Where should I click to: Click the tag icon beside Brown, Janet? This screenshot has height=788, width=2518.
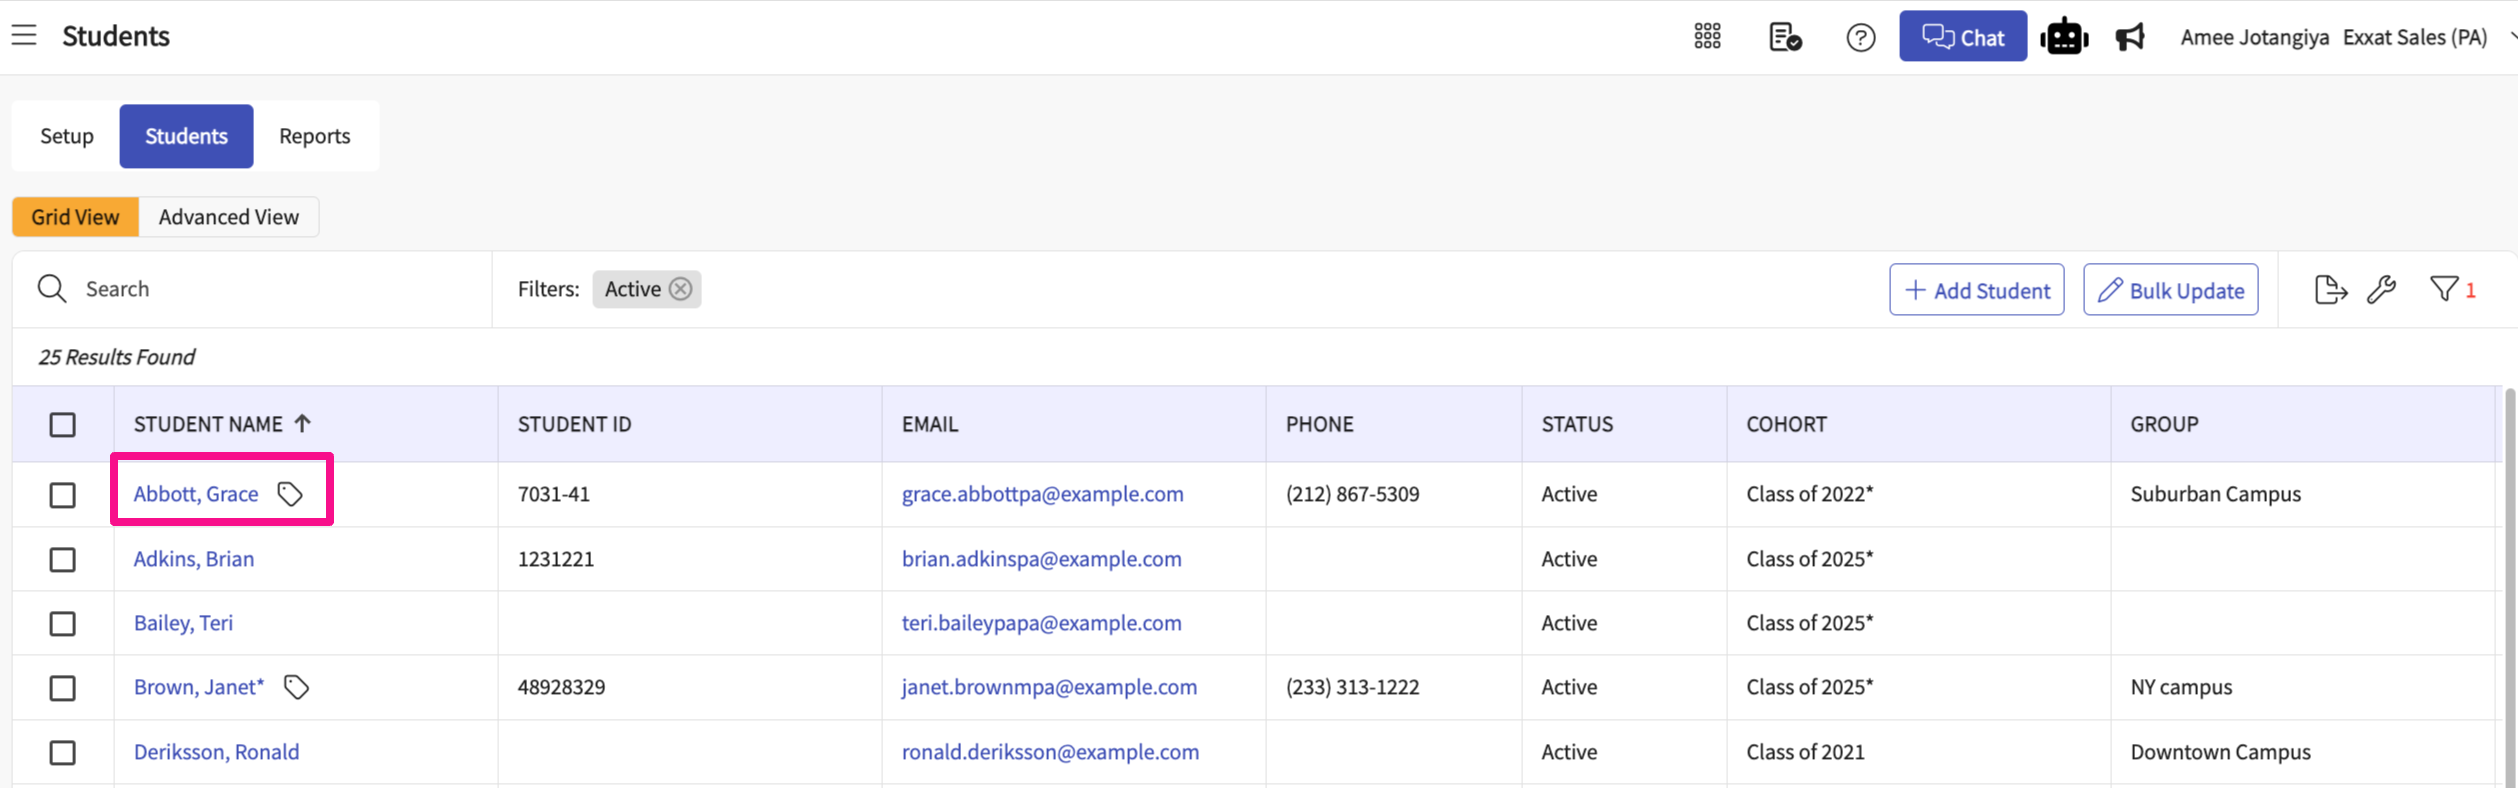point(296,688)
